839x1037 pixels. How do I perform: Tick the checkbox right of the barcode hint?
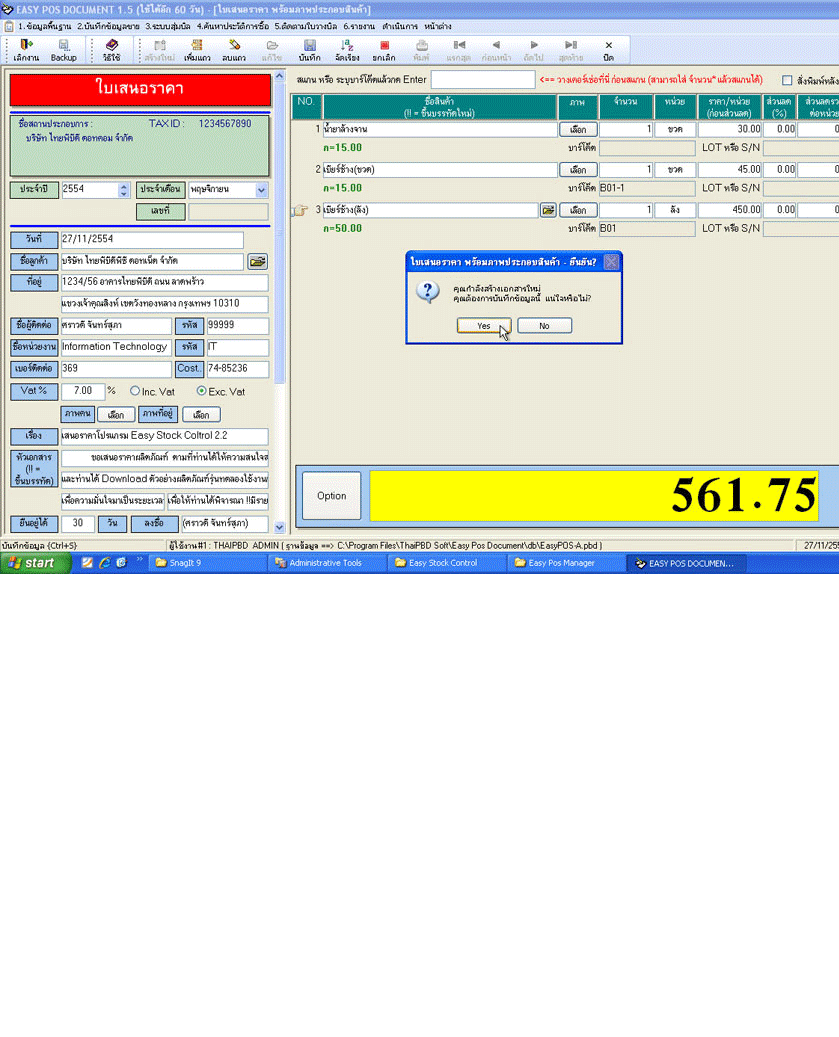coord(787,80)
